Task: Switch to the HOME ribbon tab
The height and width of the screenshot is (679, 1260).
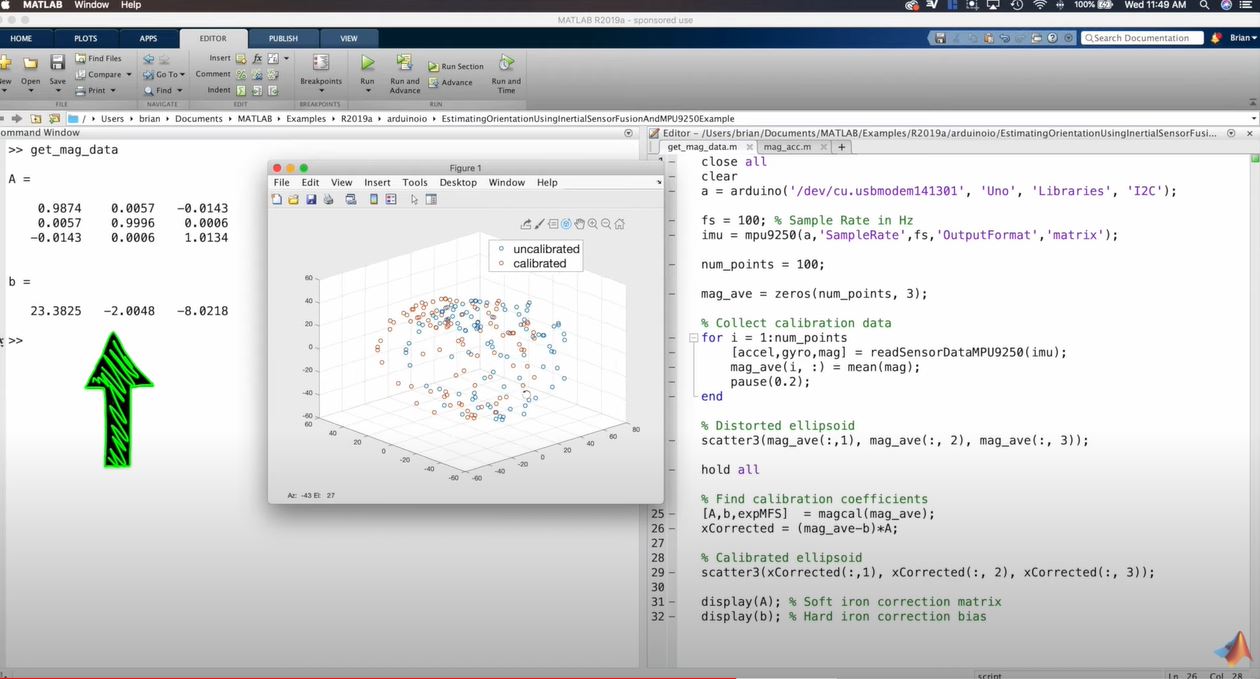Action: (21, 39)
